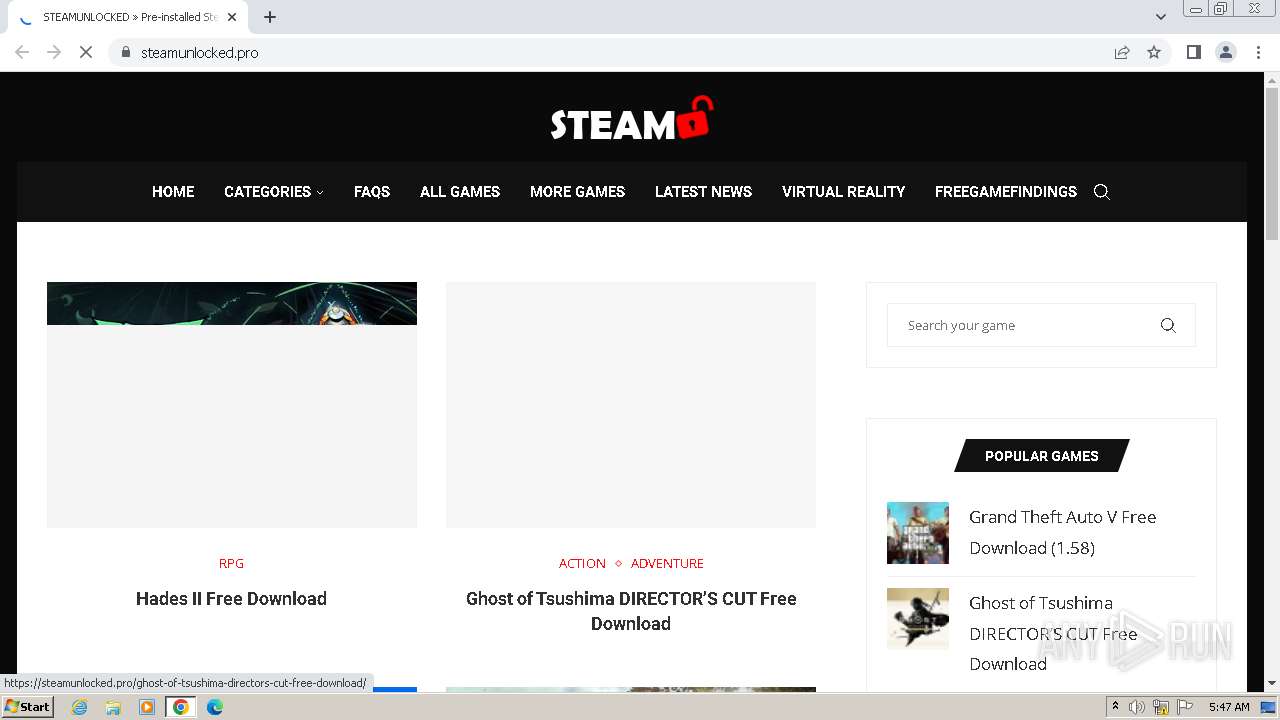Screen dimensions: 1280x720
Task: Switch to Chrome in the taskbar
Action: point(181,707)
